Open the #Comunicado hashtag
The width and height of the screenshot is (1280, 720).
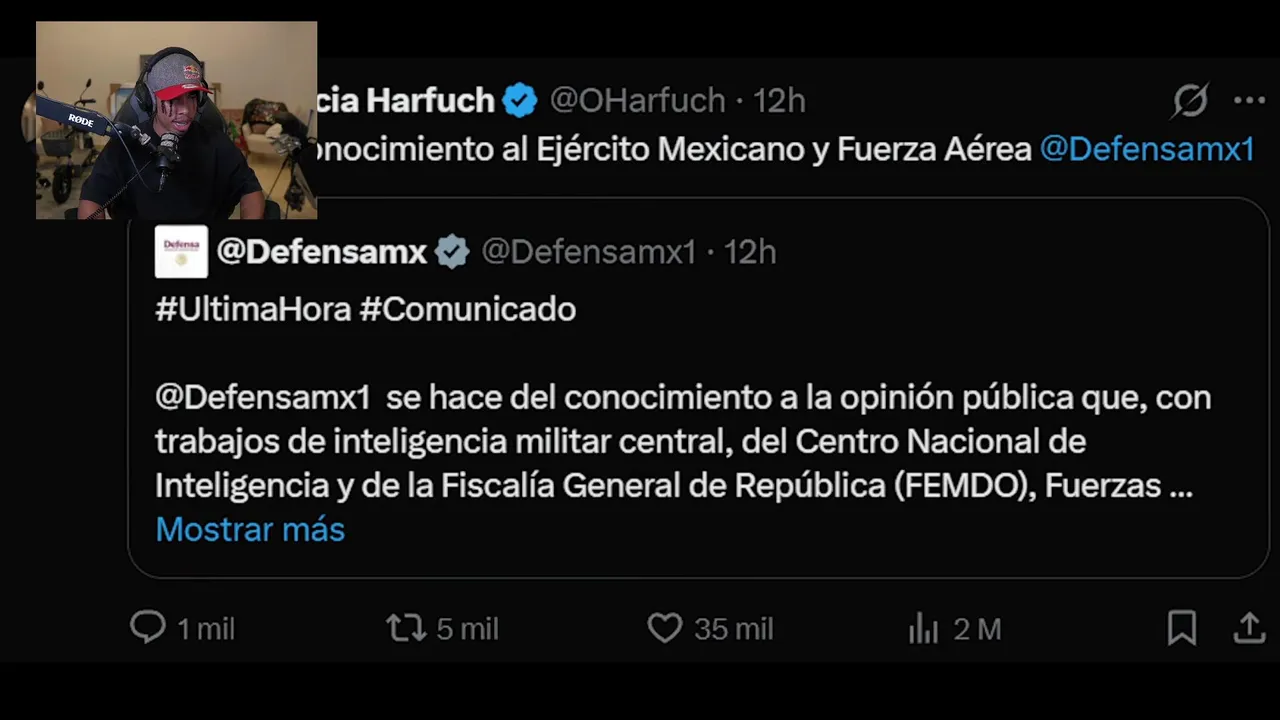tap(467, 309)
